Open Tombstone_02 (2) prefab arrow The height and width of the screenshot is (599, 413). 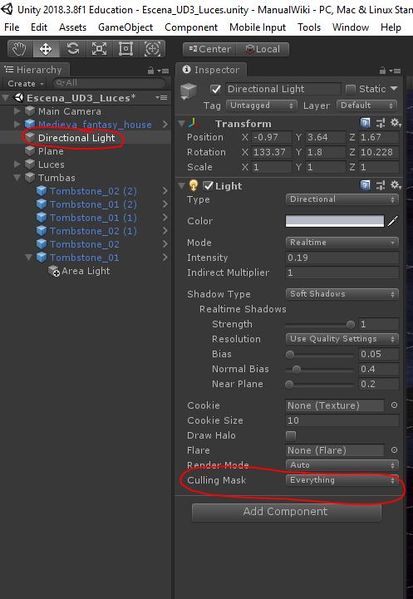[x=165, y=191]
